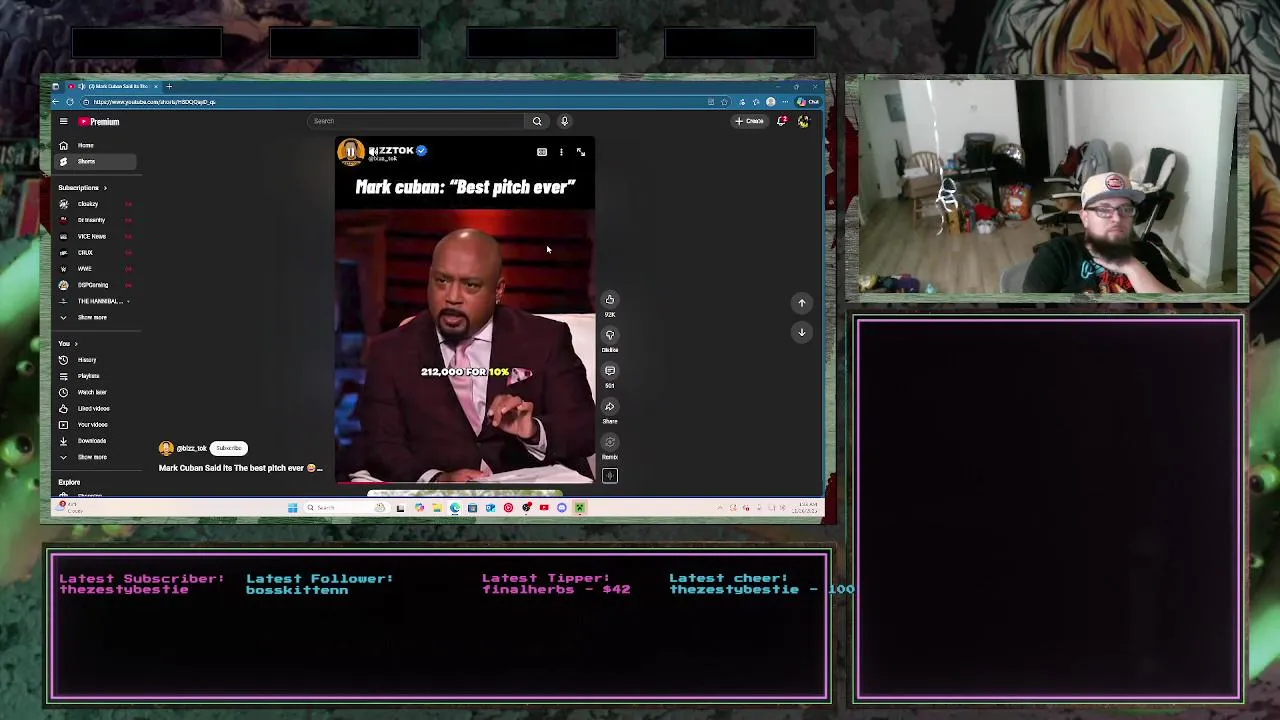
Task: Open the YouTube account avatar menu
Action: click(803, 121)
